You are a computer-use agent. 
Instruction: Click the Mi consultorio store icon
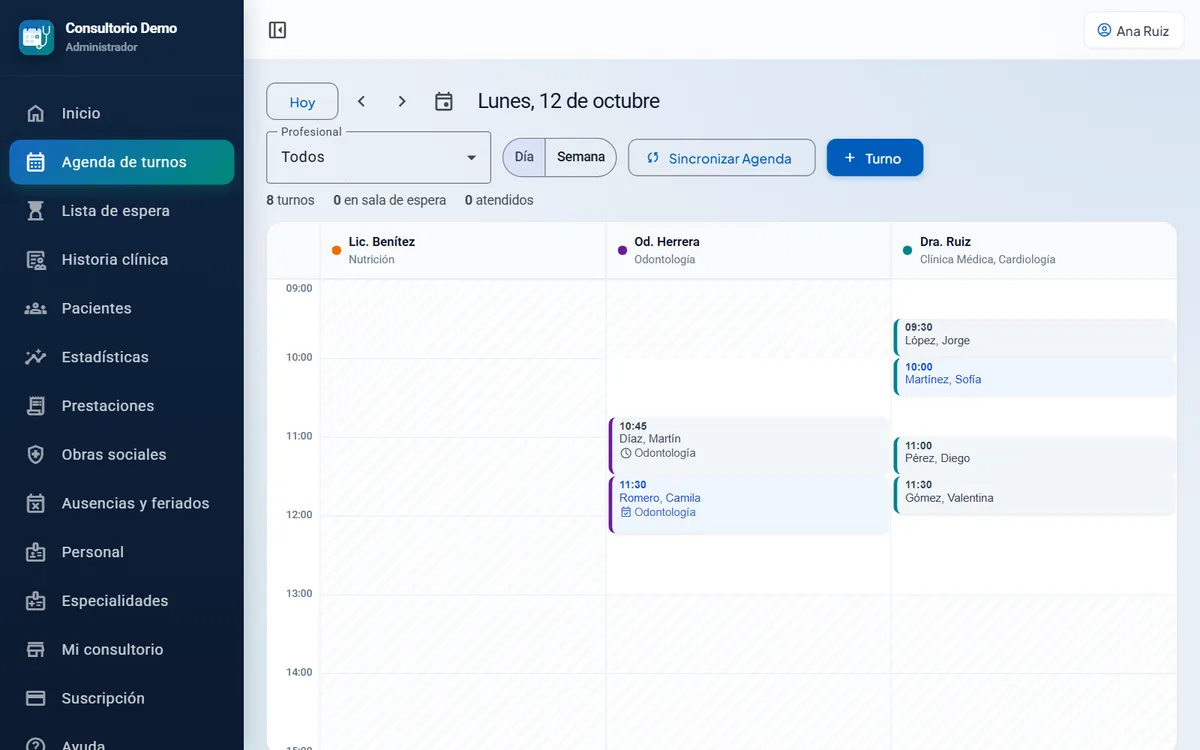click(36, 650)
